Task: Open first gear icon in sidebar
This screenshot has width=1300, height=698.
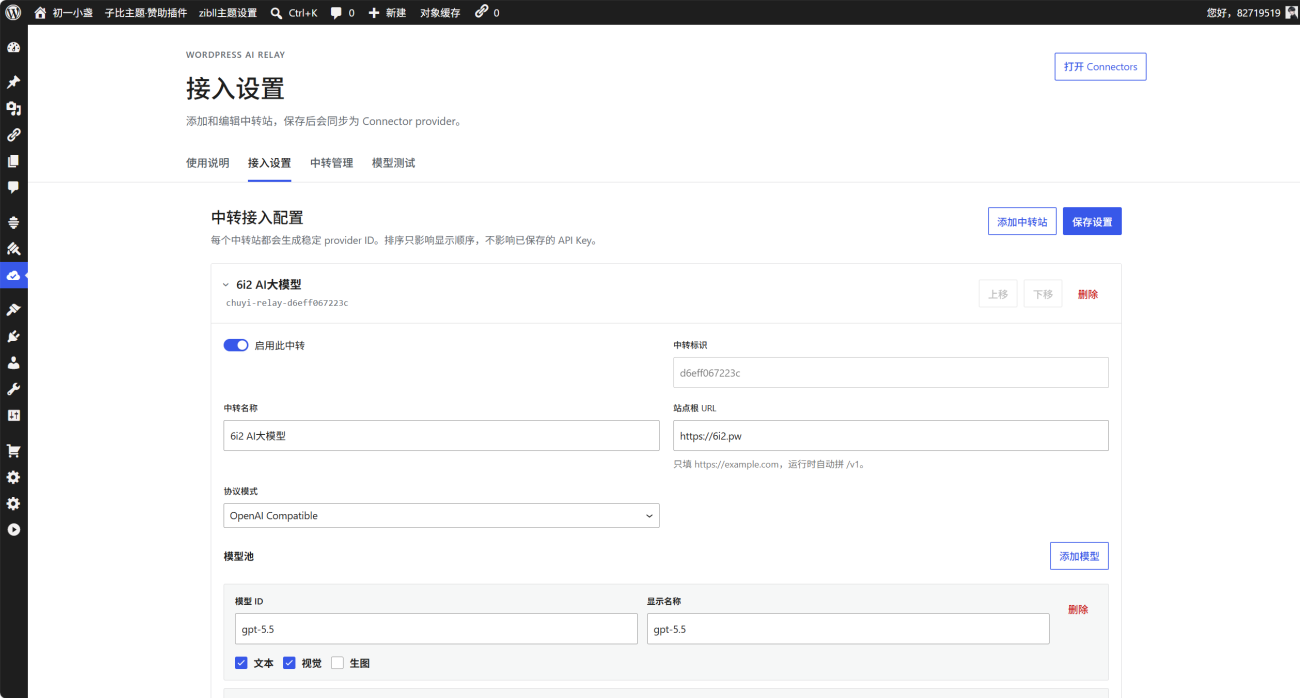Action: coord(14,477)
